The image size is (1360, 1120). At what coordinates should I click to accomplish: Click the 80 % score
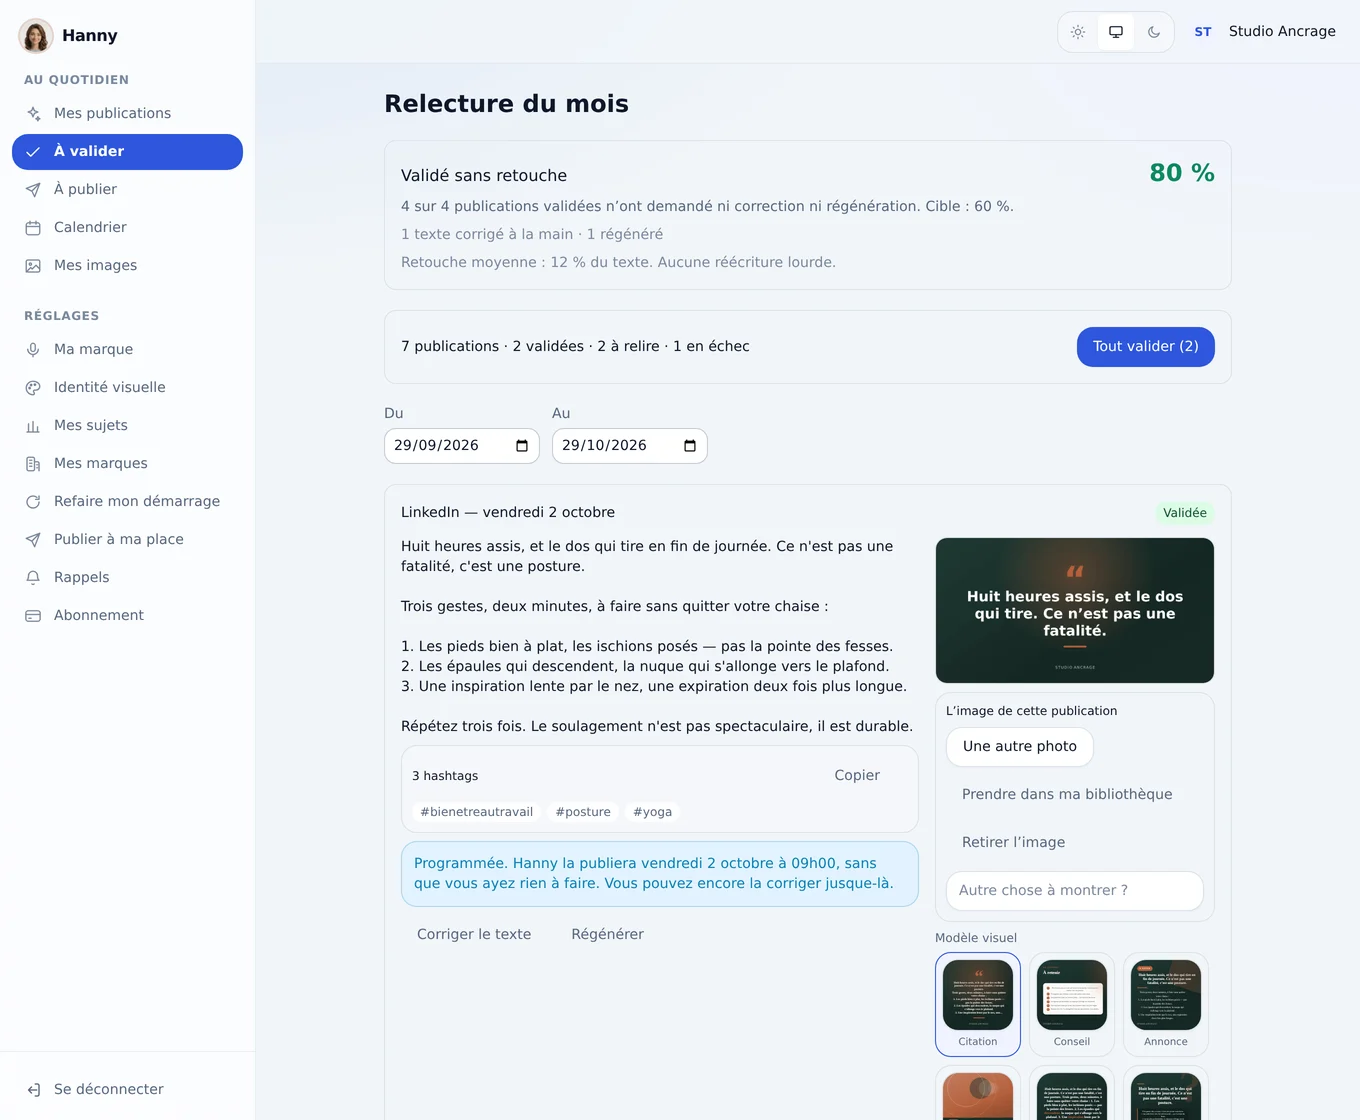[1182, 173]
